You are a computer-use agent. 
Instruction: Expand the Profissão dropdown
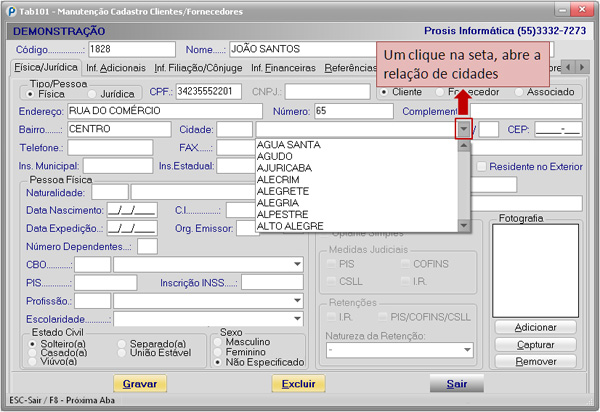point(297,301)
